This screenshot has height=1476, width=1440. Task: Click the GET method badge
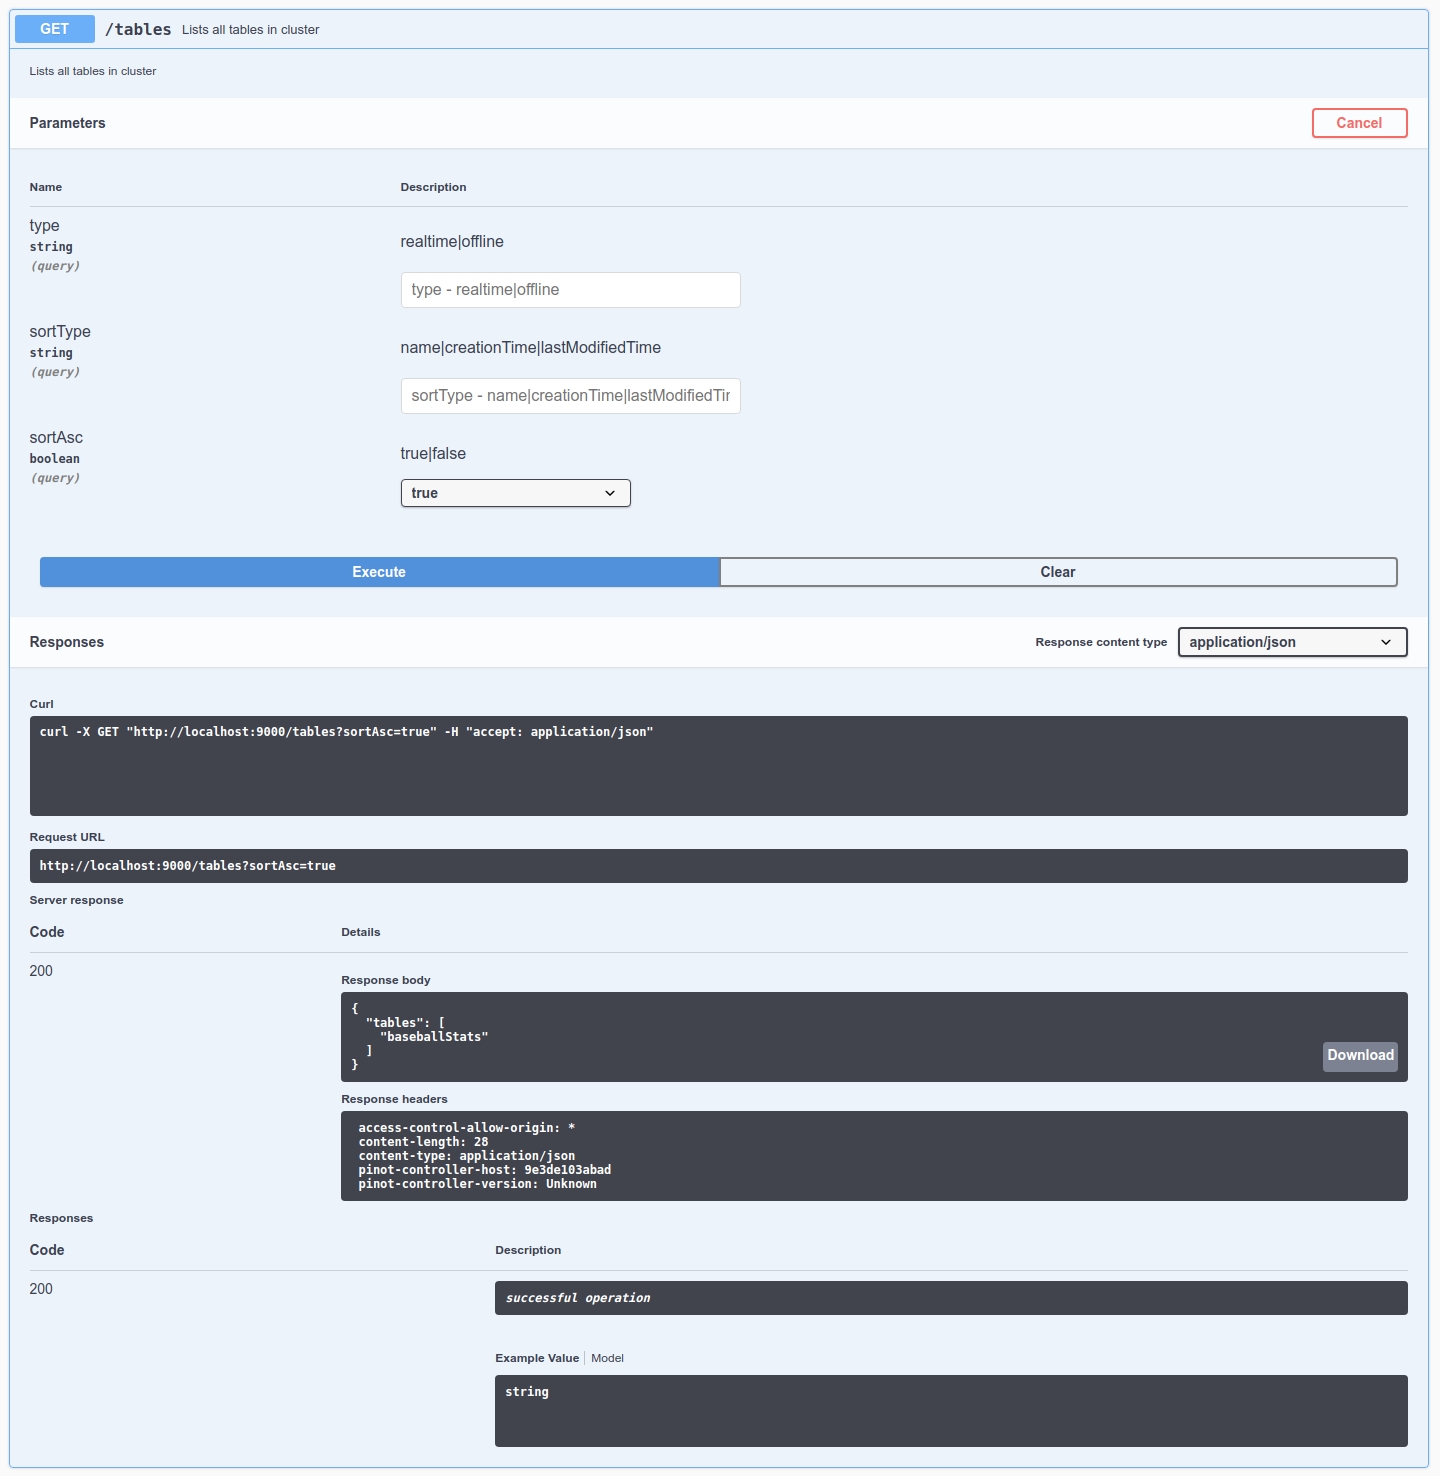55,29
